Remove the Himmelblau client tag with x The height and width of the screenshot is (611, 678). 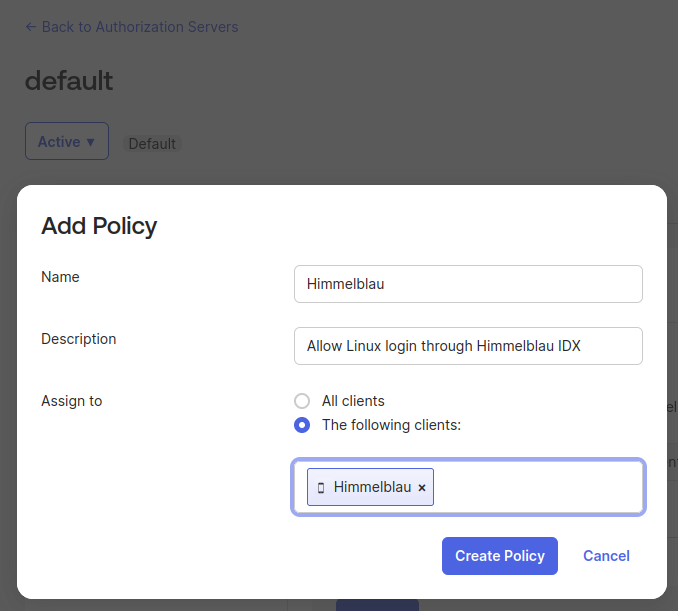pyautogui.click(x=422, y=488)
